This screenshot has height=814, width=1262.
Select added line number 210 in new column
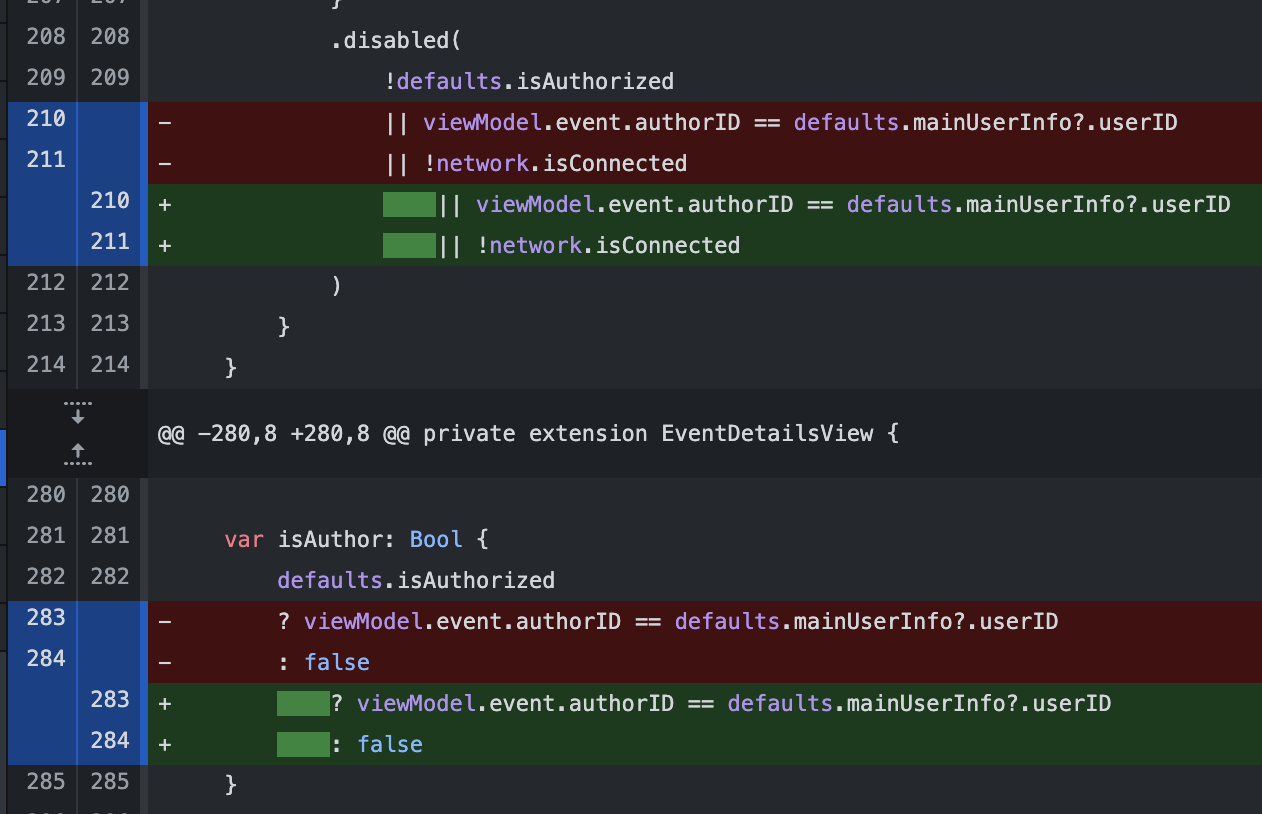click(110, 200)
